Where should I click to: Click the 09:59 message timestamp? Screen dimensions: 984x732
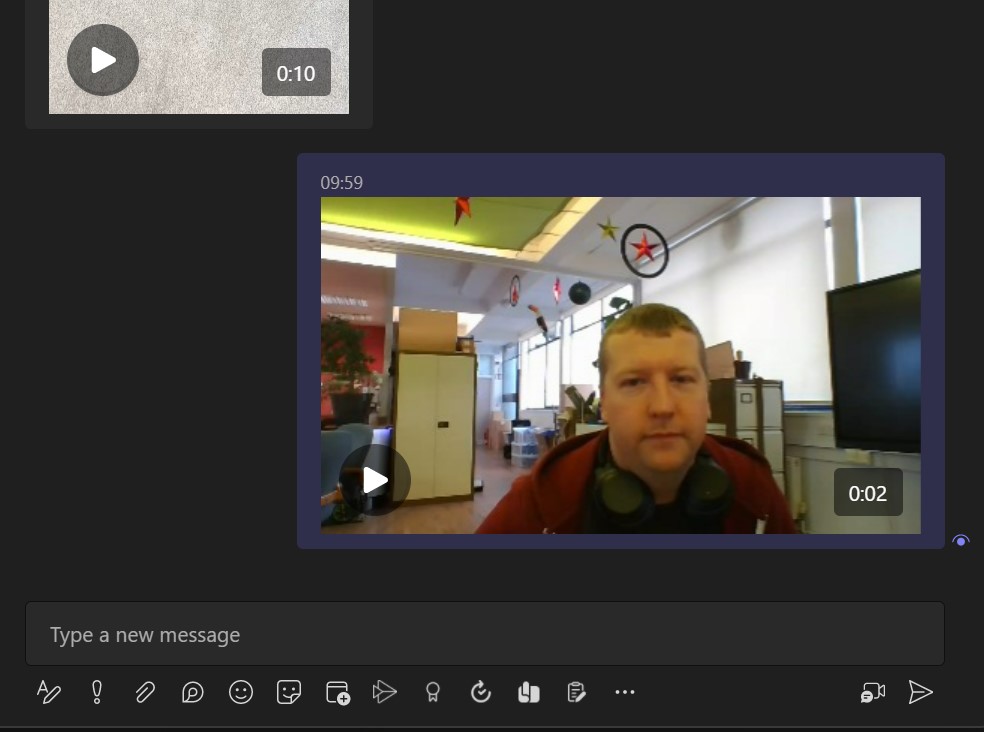pyautogui.click(x=341, y=183)
